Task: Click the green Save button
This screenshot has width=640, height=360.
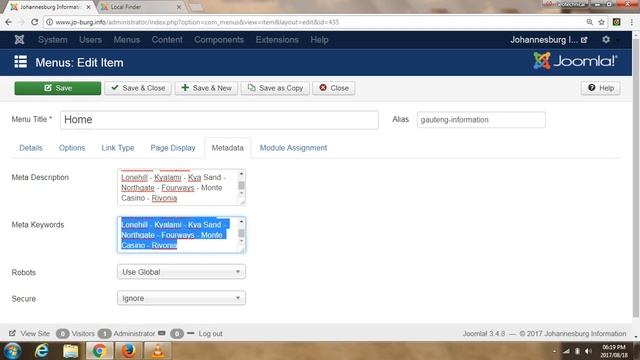Action: 58,88
